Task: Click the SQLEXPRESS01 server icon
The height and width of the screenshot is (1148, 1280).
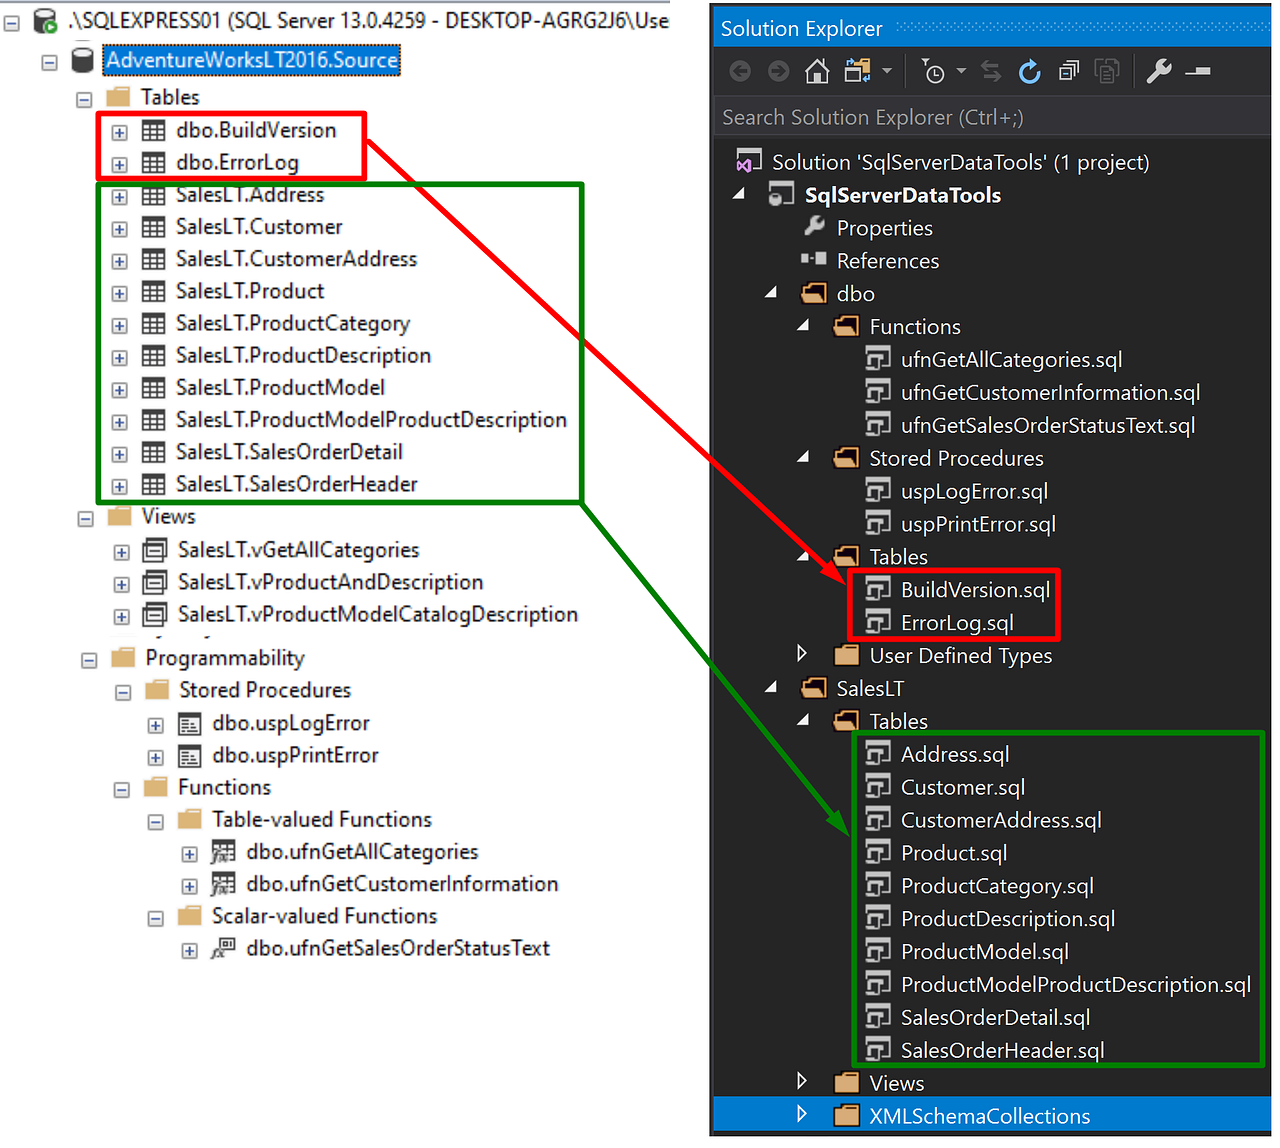Action: 45,20
